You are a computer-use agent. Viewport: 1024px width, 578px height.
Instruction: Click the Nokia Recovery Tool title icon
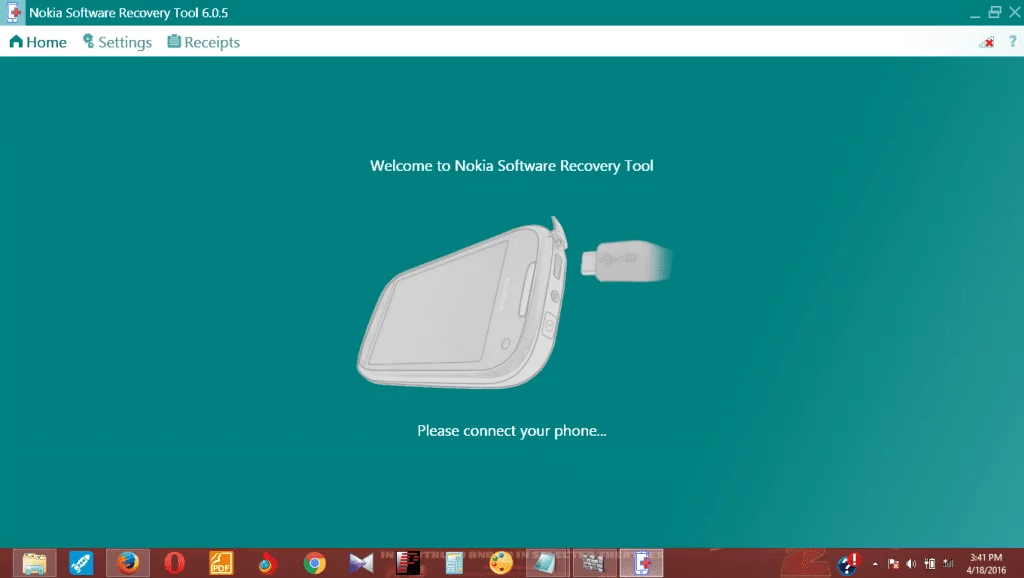pyautogui.click(x=12, y=12)
